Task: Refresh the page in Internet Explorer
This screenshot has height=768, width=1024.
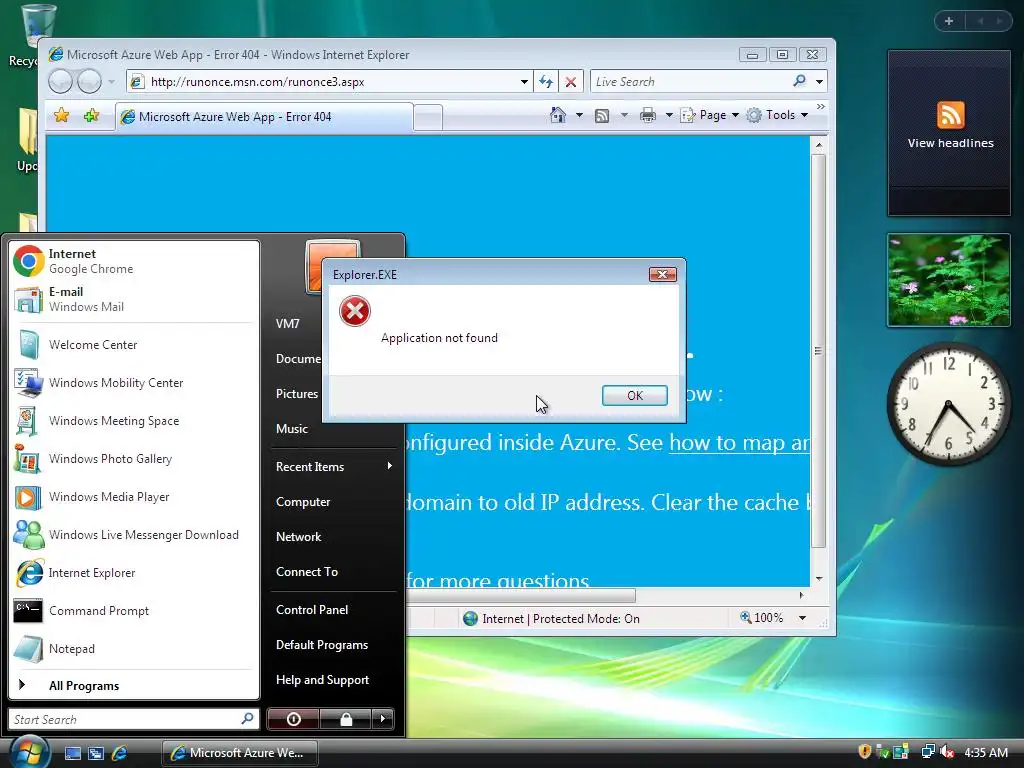Action: (x=545, y=82)
